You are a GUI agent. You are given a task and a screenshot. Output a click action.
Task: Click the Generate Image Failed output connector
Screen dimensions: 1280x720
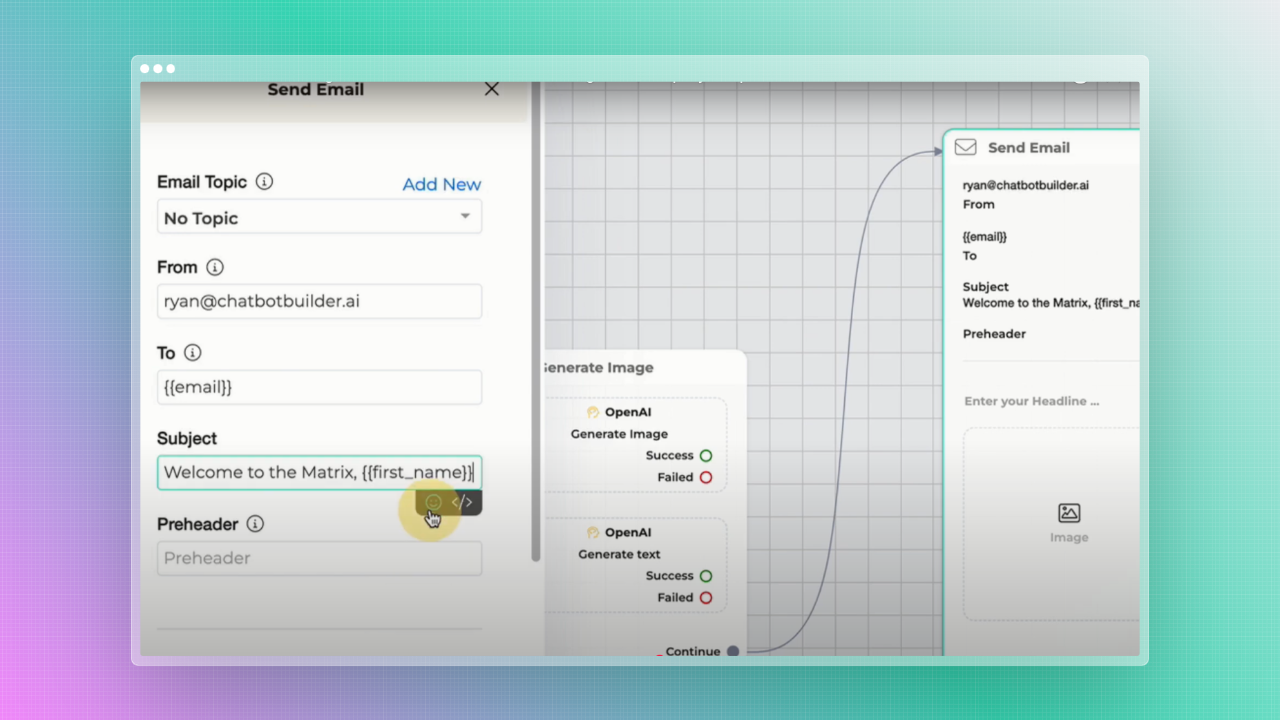(x=706, y=478)
